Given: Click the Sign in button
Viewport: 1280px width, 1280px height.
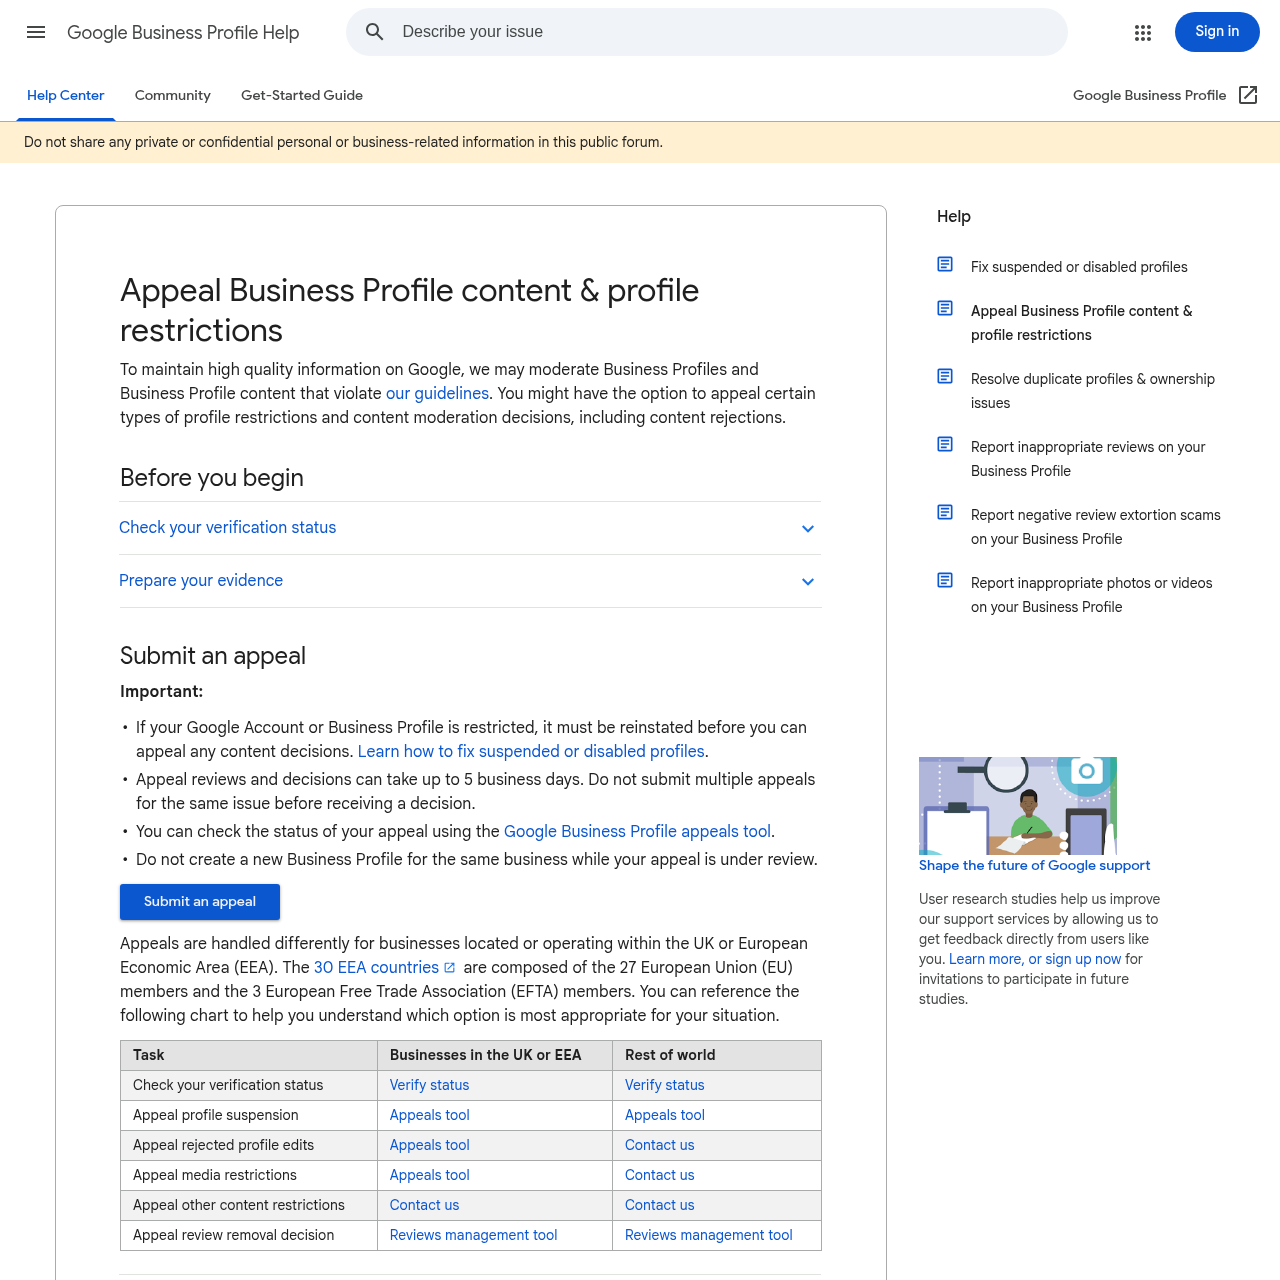Looking at the screenshot, I should (1217, 32).
